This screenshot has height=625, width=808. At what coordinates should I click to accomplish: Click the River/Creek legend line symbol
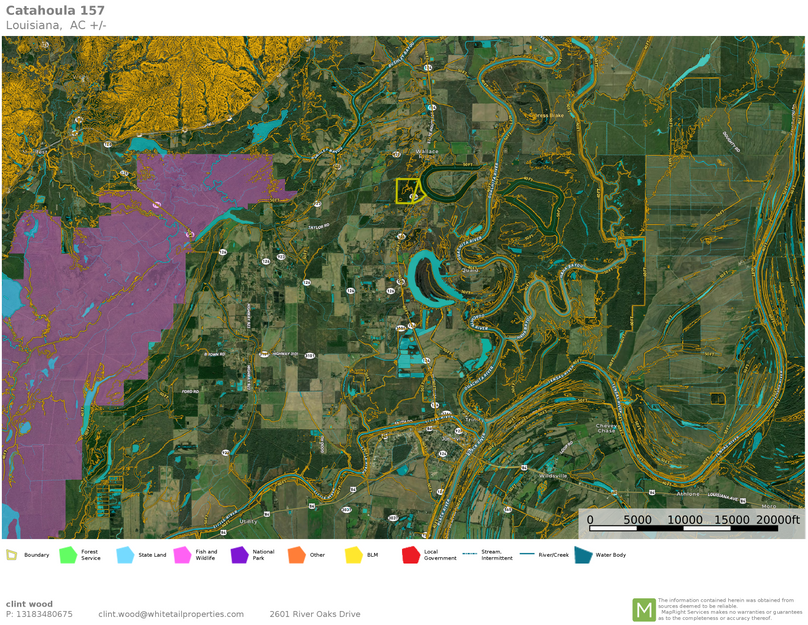(x=526, y=554)
